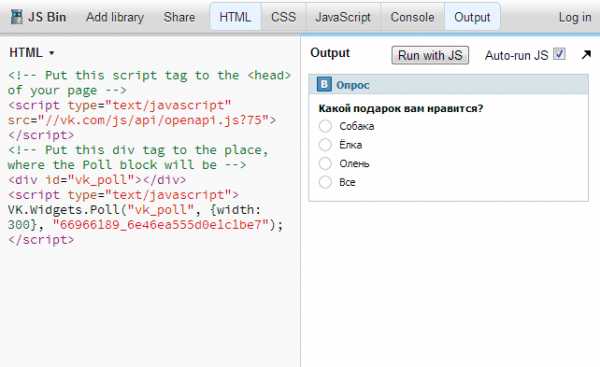Toggle the Auto-run JS checkbox
Screen dimensions: 600x367
(x=559, y=54)
